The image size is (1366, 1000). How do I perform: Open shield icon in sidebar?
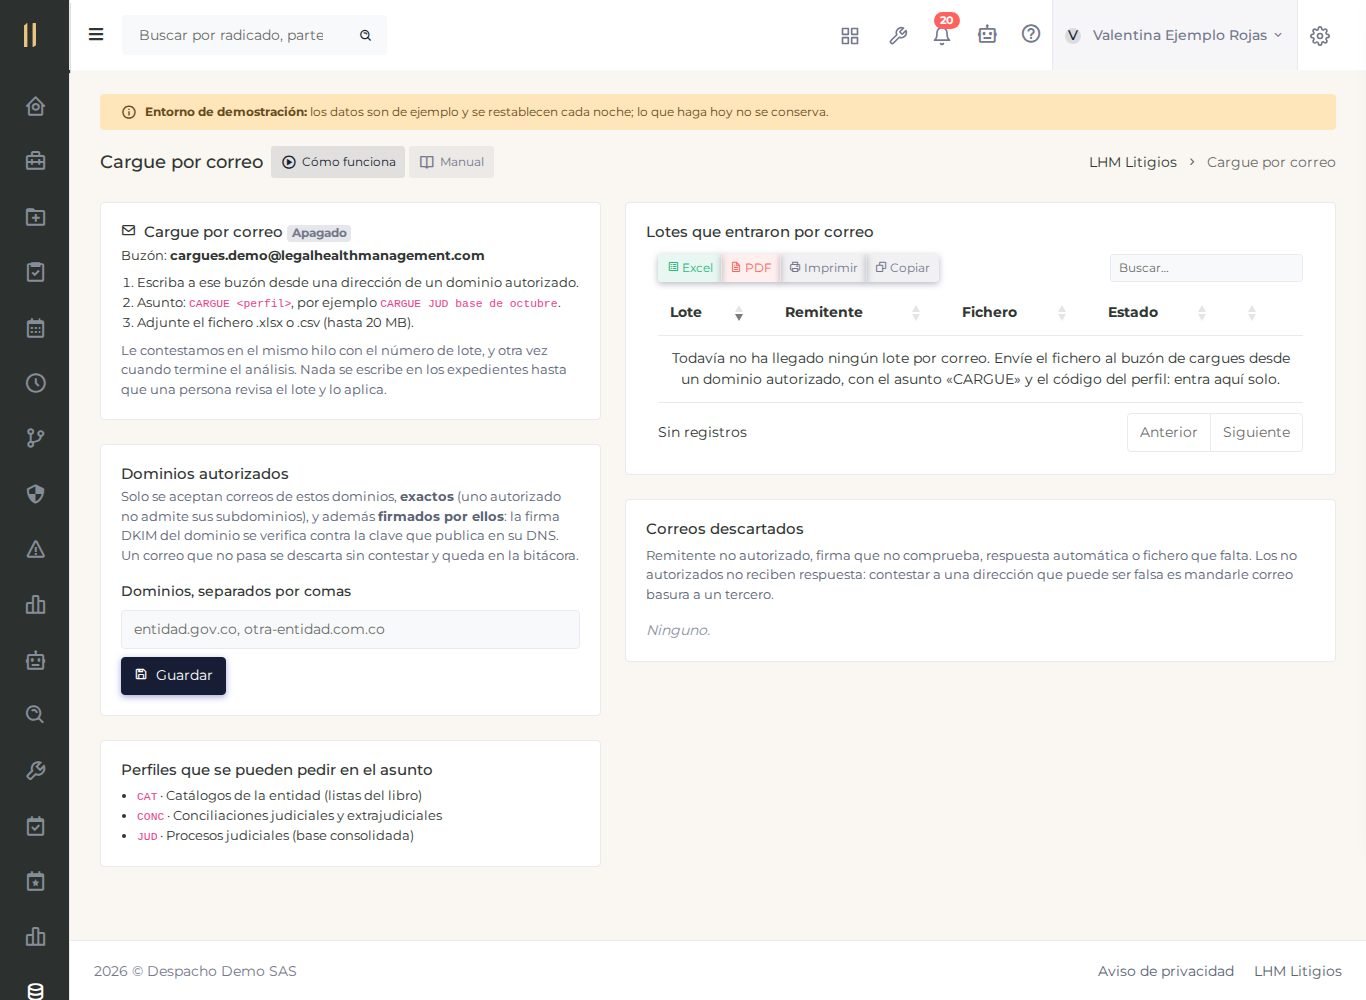35,494
